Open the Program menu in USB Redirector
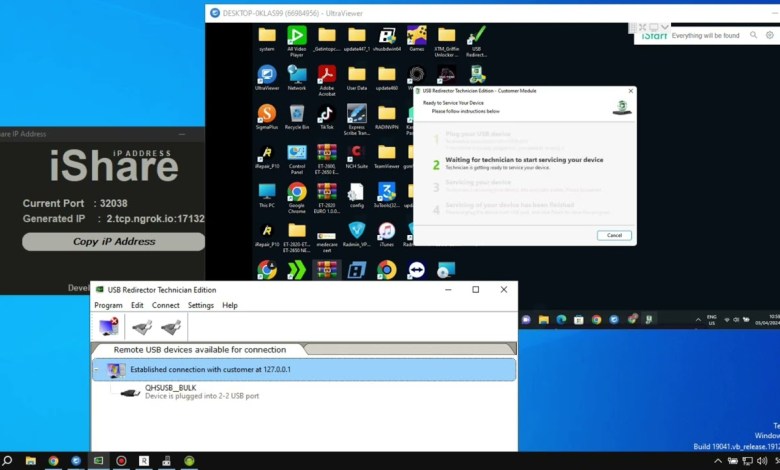Viewport: 780px width, 470px height. click(x=108, y=305)
